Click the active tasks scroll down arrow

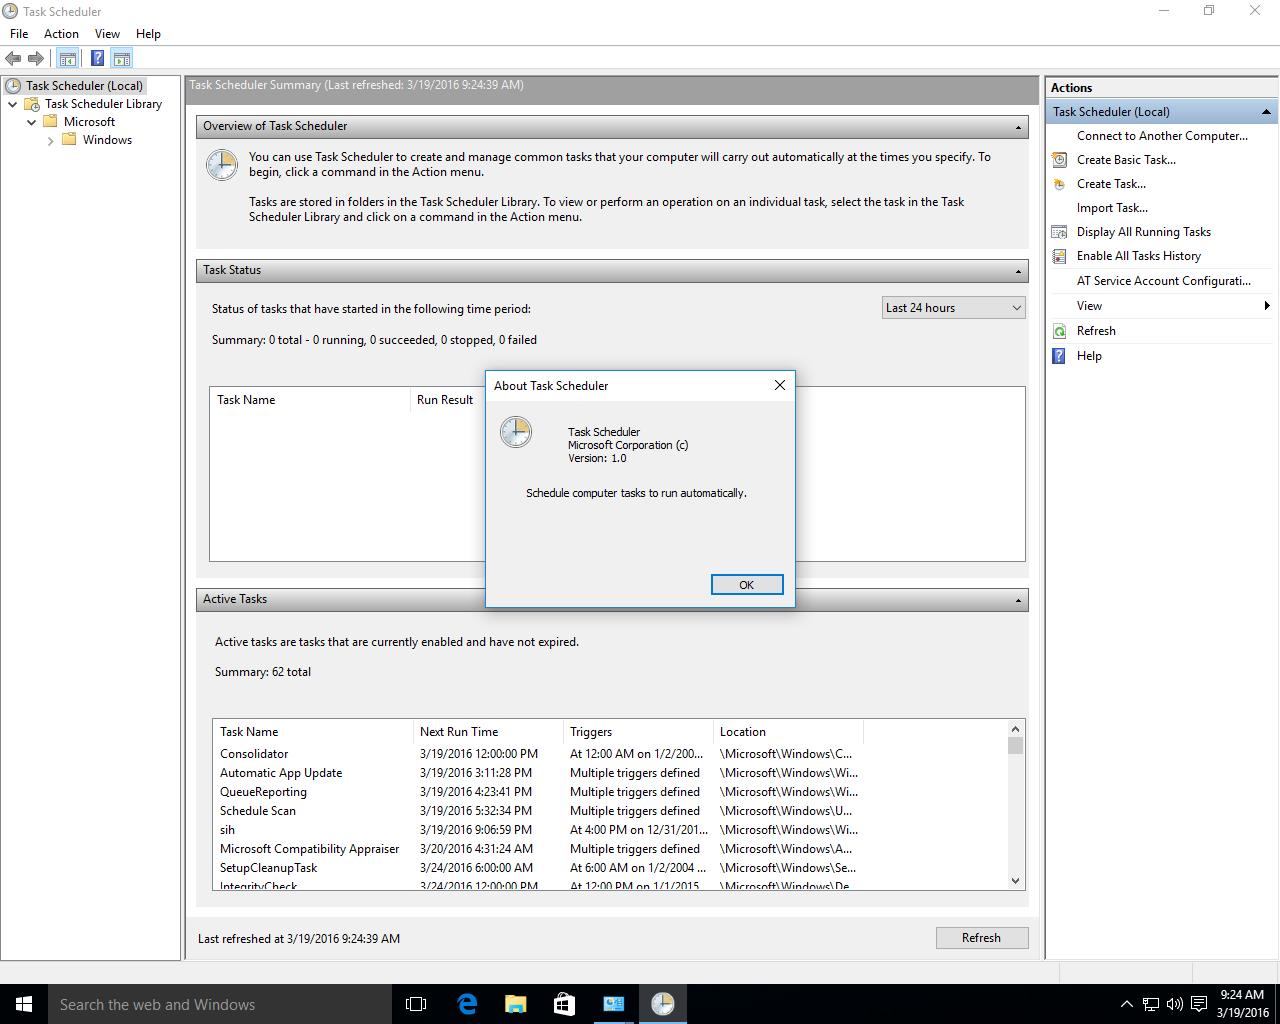point(1015,881)
